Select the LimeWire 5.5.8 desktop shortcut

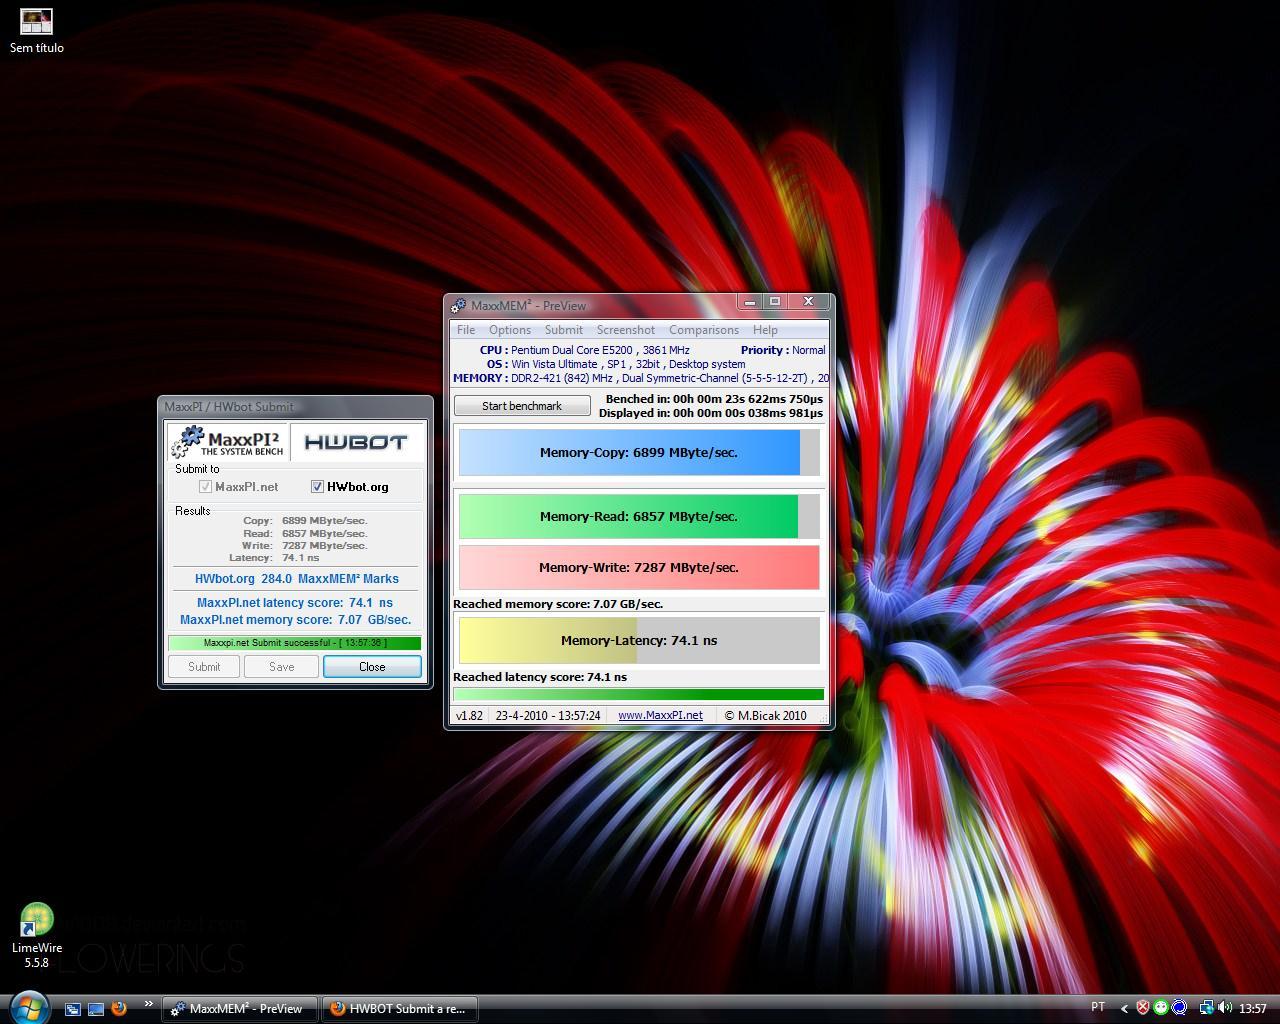click(36, 936)
